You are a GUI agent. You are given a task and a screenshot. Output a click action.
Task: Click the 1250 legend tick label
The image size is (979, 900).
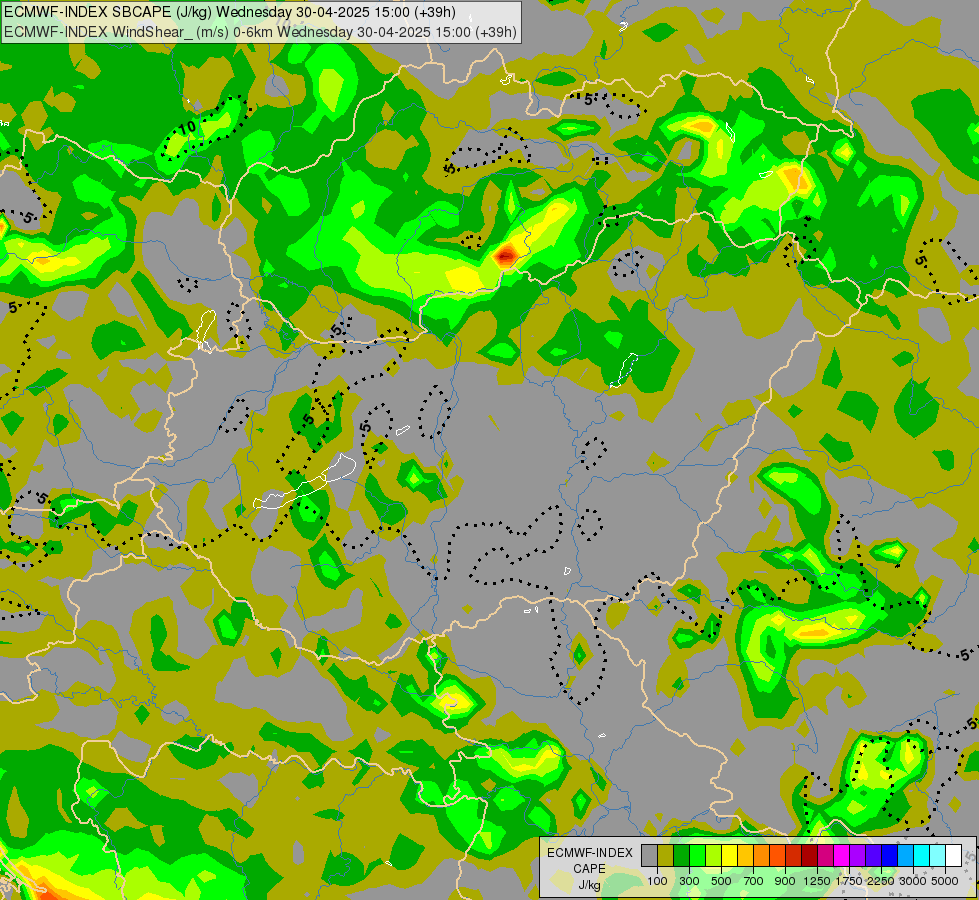(817, 881)
